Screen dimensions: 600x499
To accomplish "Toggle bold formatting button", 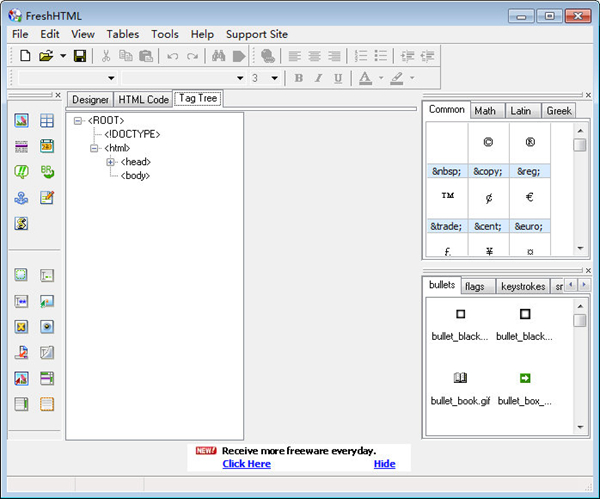I will [x=298, y=78].
